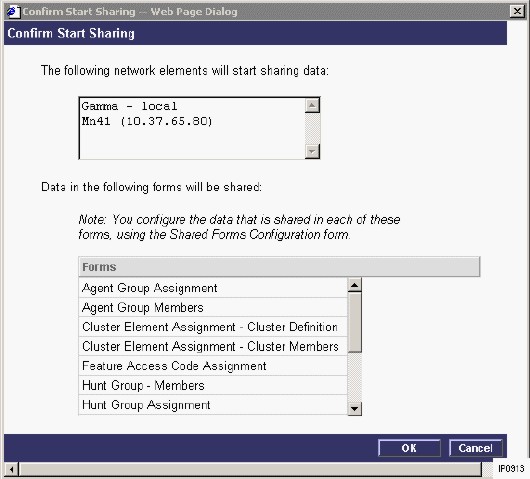Click the OK button to confirm sharing
This screenshot has width=530, height=479.
click(x=409, y=448)
